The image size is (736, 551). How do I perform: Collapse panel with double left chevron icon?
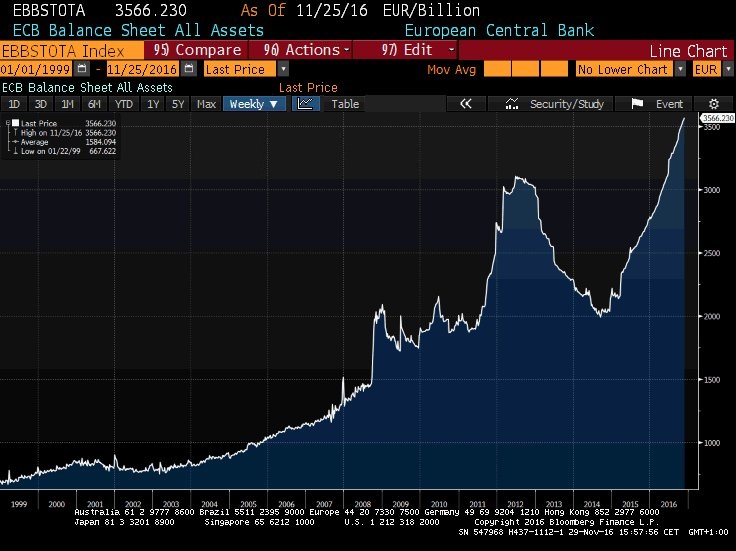466,104
